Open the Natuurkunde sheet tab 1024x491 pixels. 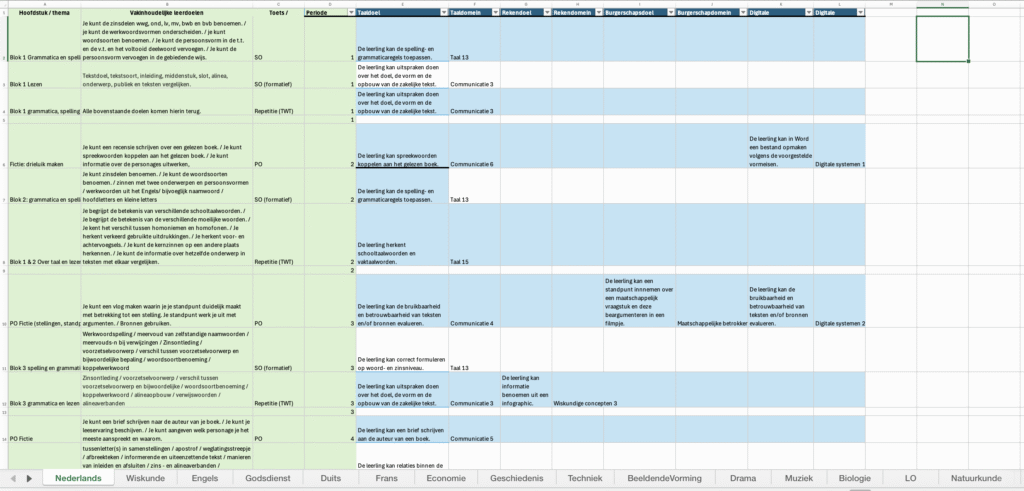978,479
